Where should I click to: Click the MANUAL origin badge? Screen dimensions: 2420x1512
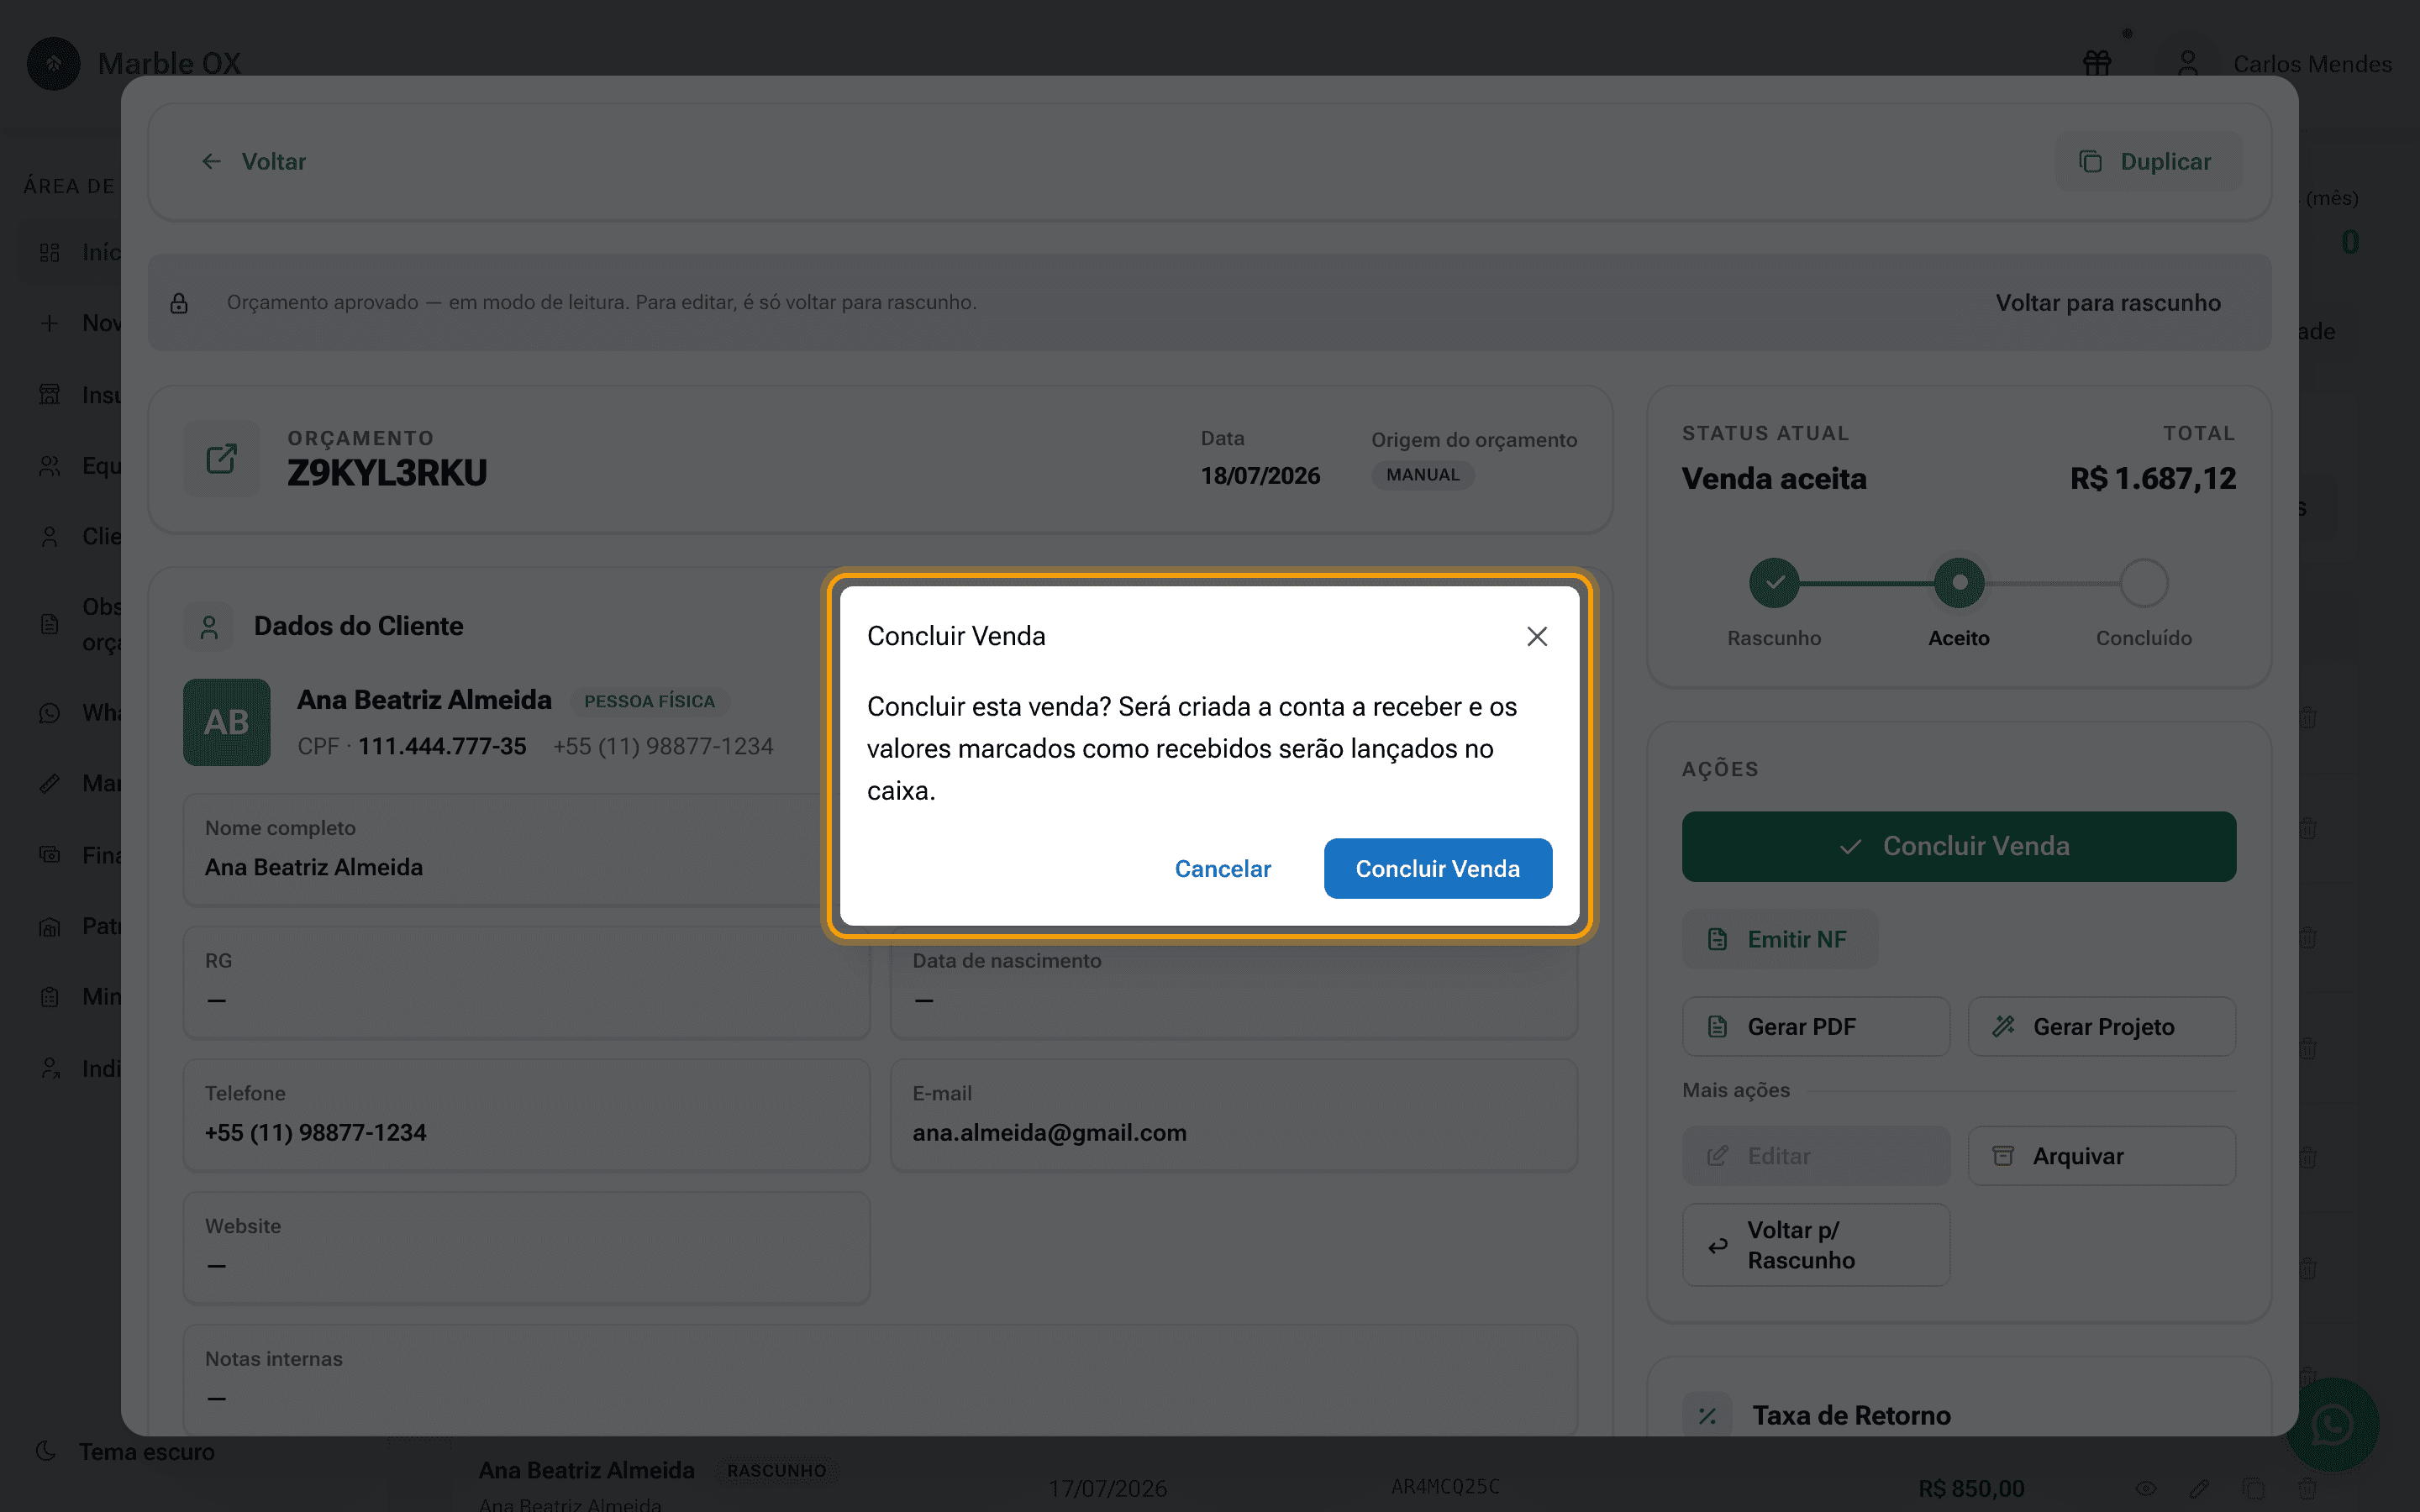[x=1422, y=475]
